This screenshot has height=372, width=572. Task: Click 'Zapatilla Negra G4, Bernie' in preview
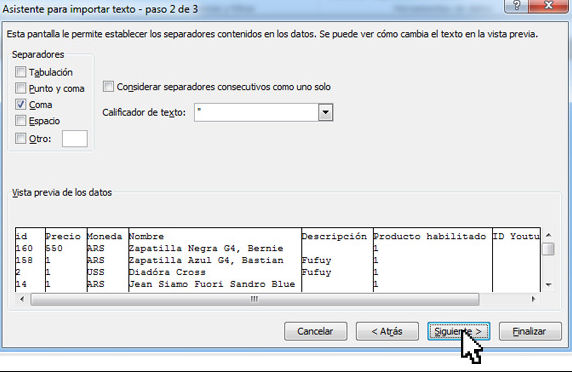206,248
